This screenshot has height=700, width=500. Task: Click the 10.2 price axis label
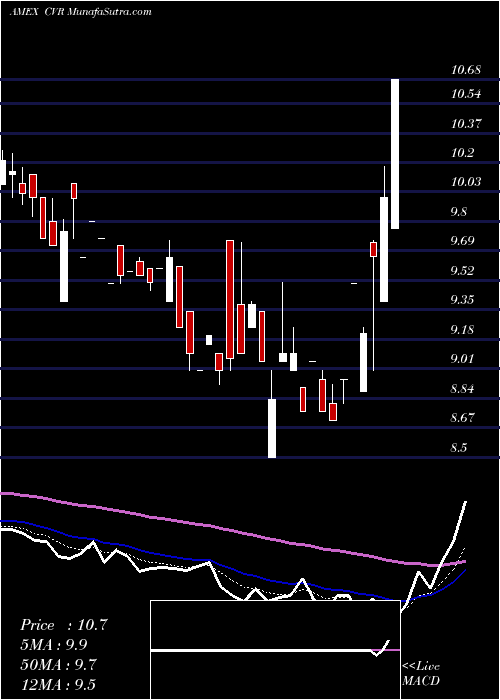tap(462, 153)
